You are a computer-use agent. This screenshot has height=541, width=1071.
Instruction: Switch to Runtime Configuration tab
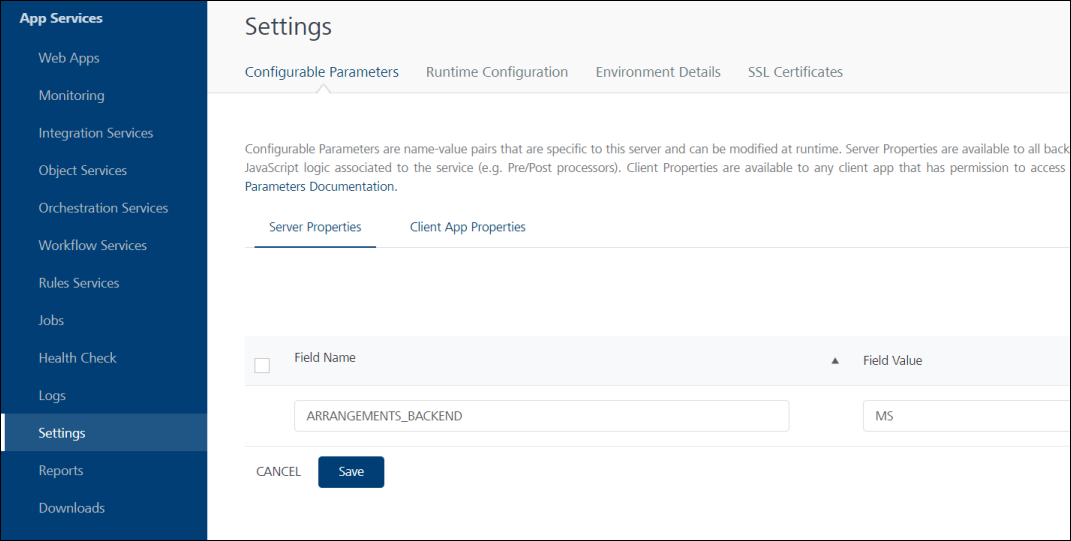pos(497,72)
